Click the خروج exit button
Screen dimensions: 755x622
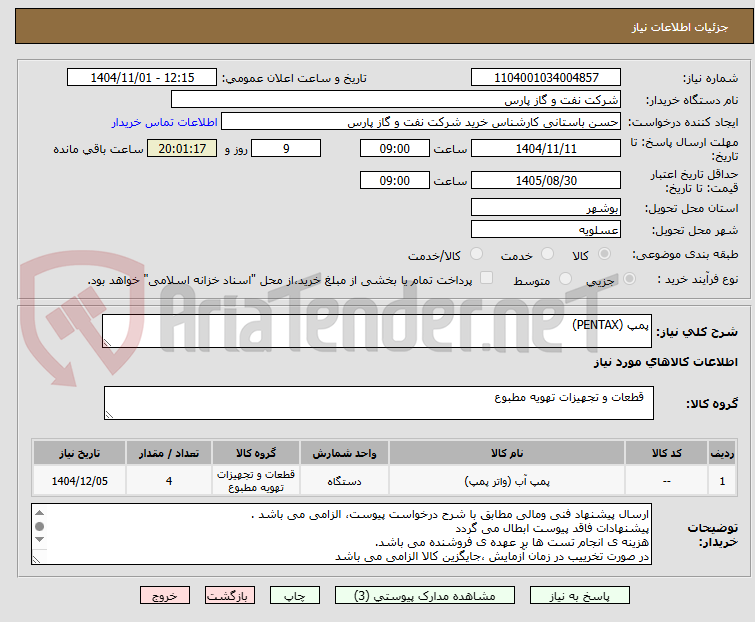point(165,596)
